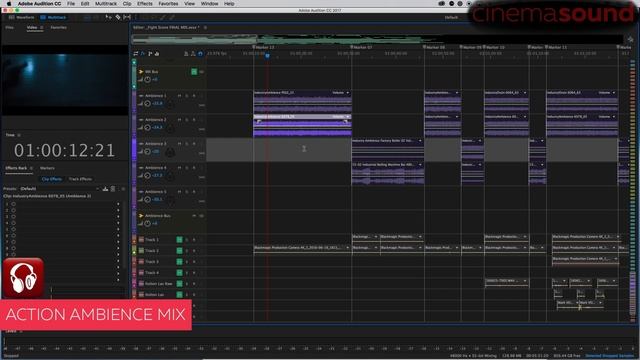Mute the Ambience 4 track

click(179, 168)
